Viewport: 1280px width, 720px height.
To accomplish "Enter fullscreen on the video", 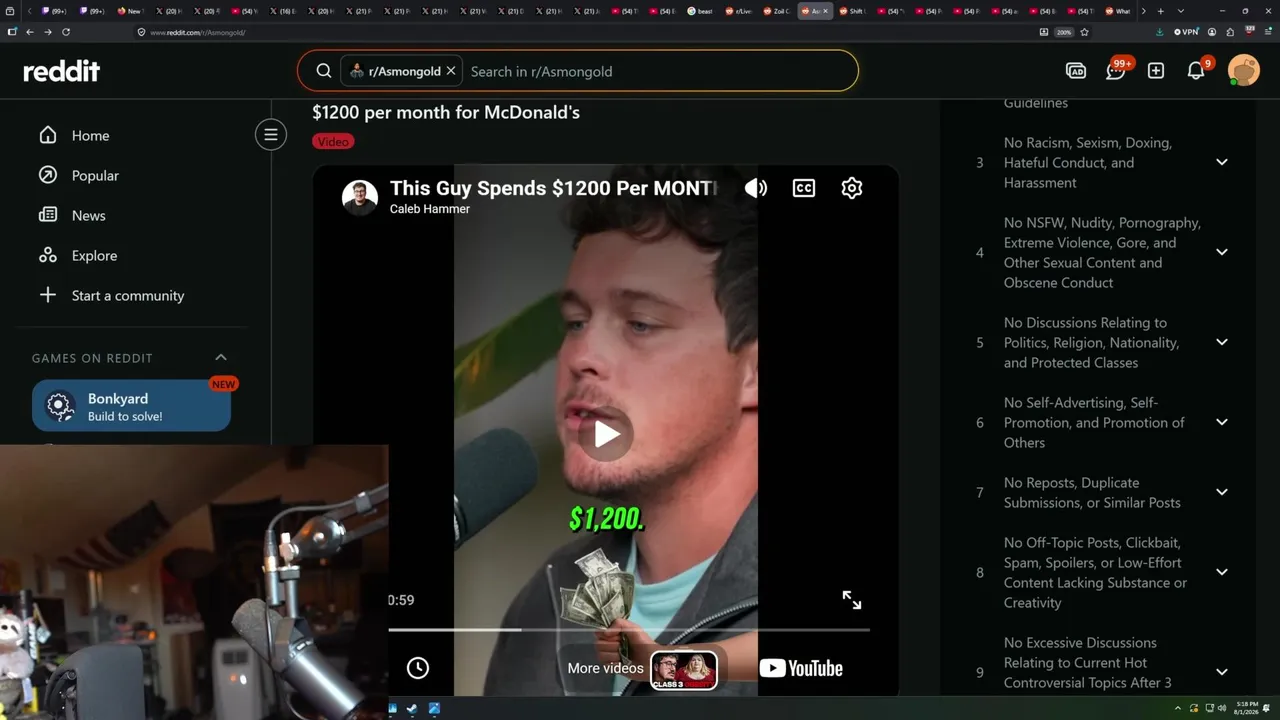I will [852, 600].
